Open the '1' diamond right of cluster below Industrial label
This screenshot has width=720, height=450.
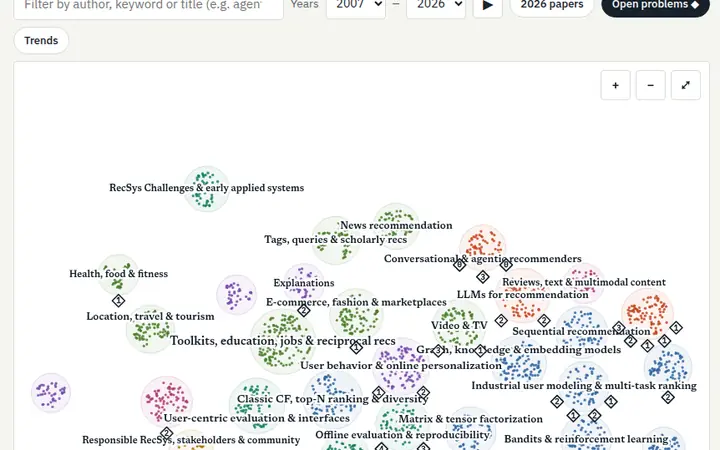pyautogui.click(x=611, y=402)
